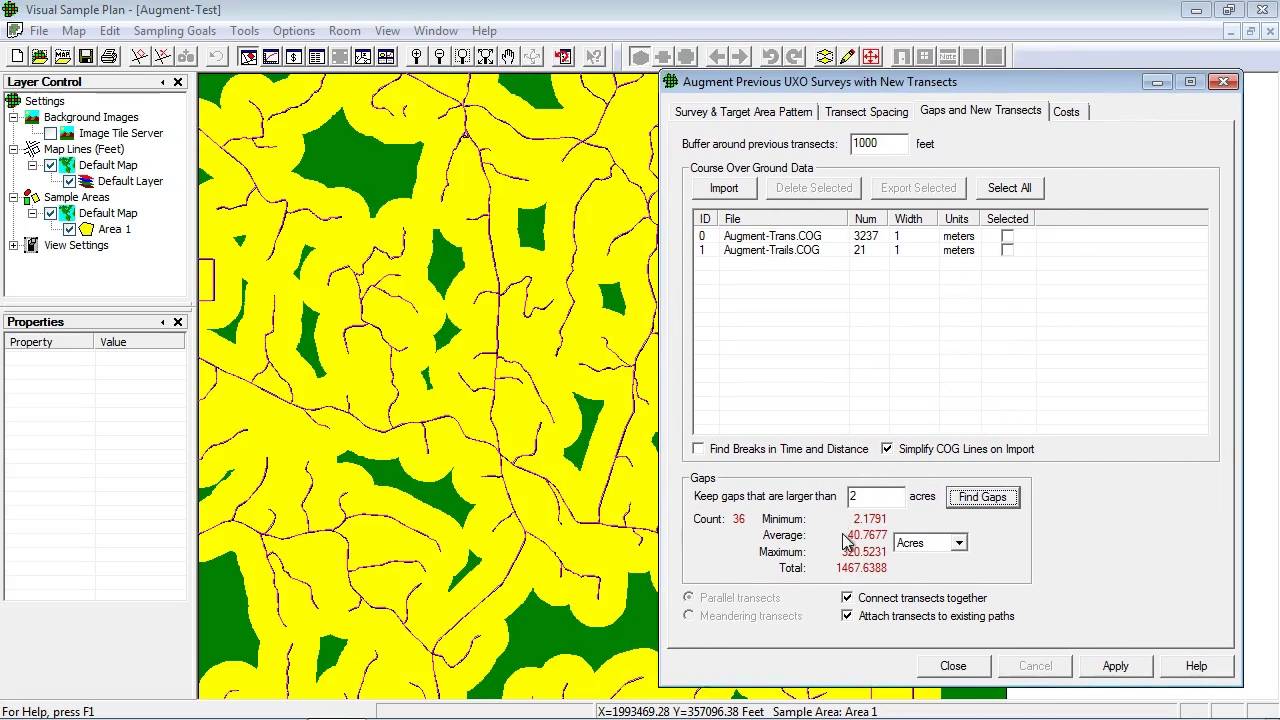The image size is (1280, 720).
Task: Click the dialog's Close button
Action: tap(953, 666)
